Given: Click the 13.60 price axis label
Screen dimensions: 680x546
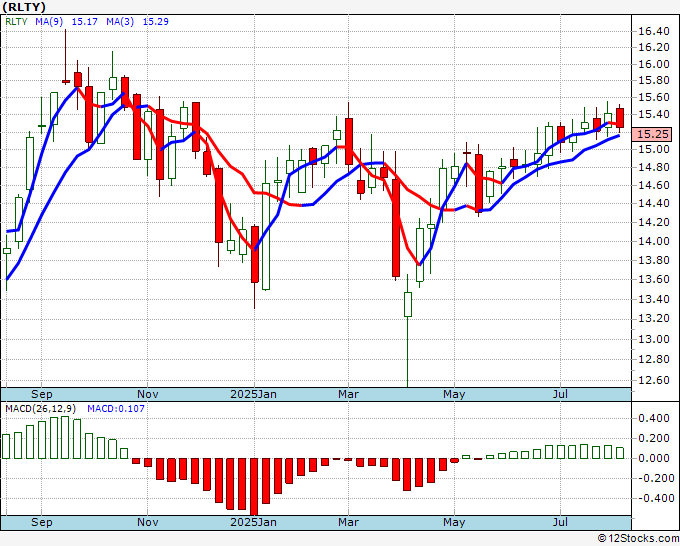Looking at the screenshot, I should click(x=654, y=279).
